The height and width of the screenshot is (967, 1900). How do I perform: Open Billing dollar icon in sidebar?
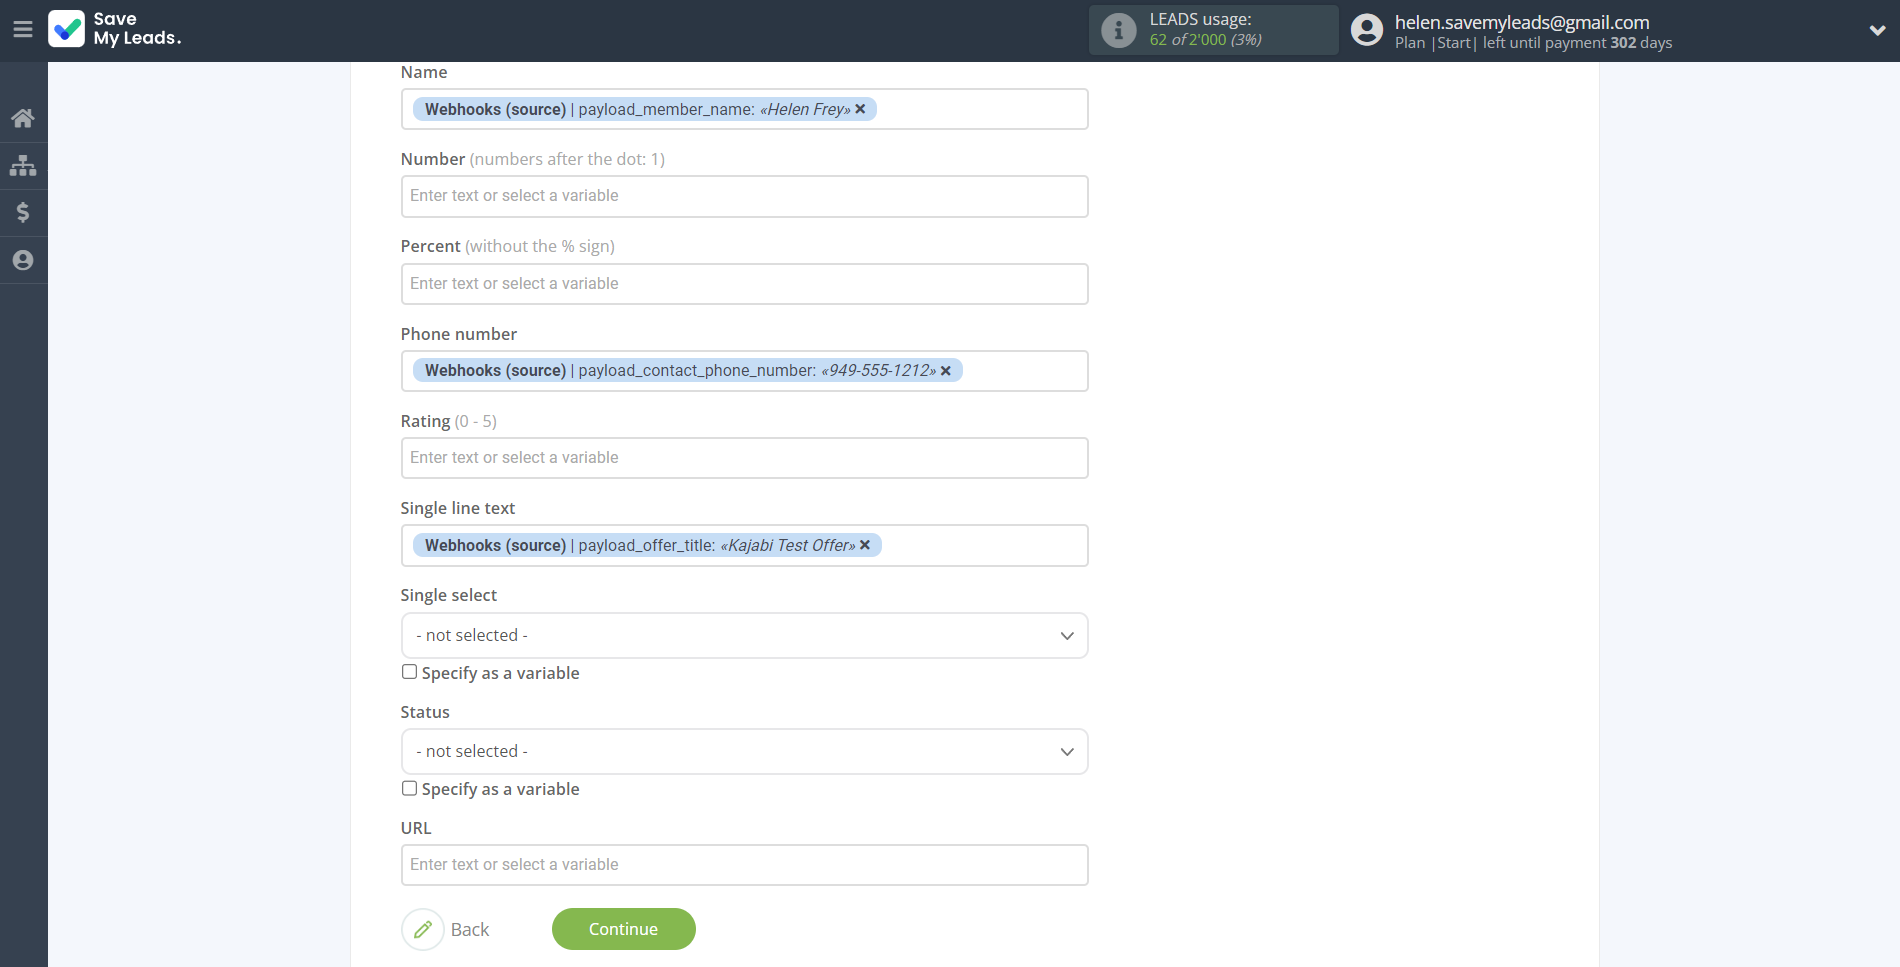pyautogui.click(x=23, y=212)
